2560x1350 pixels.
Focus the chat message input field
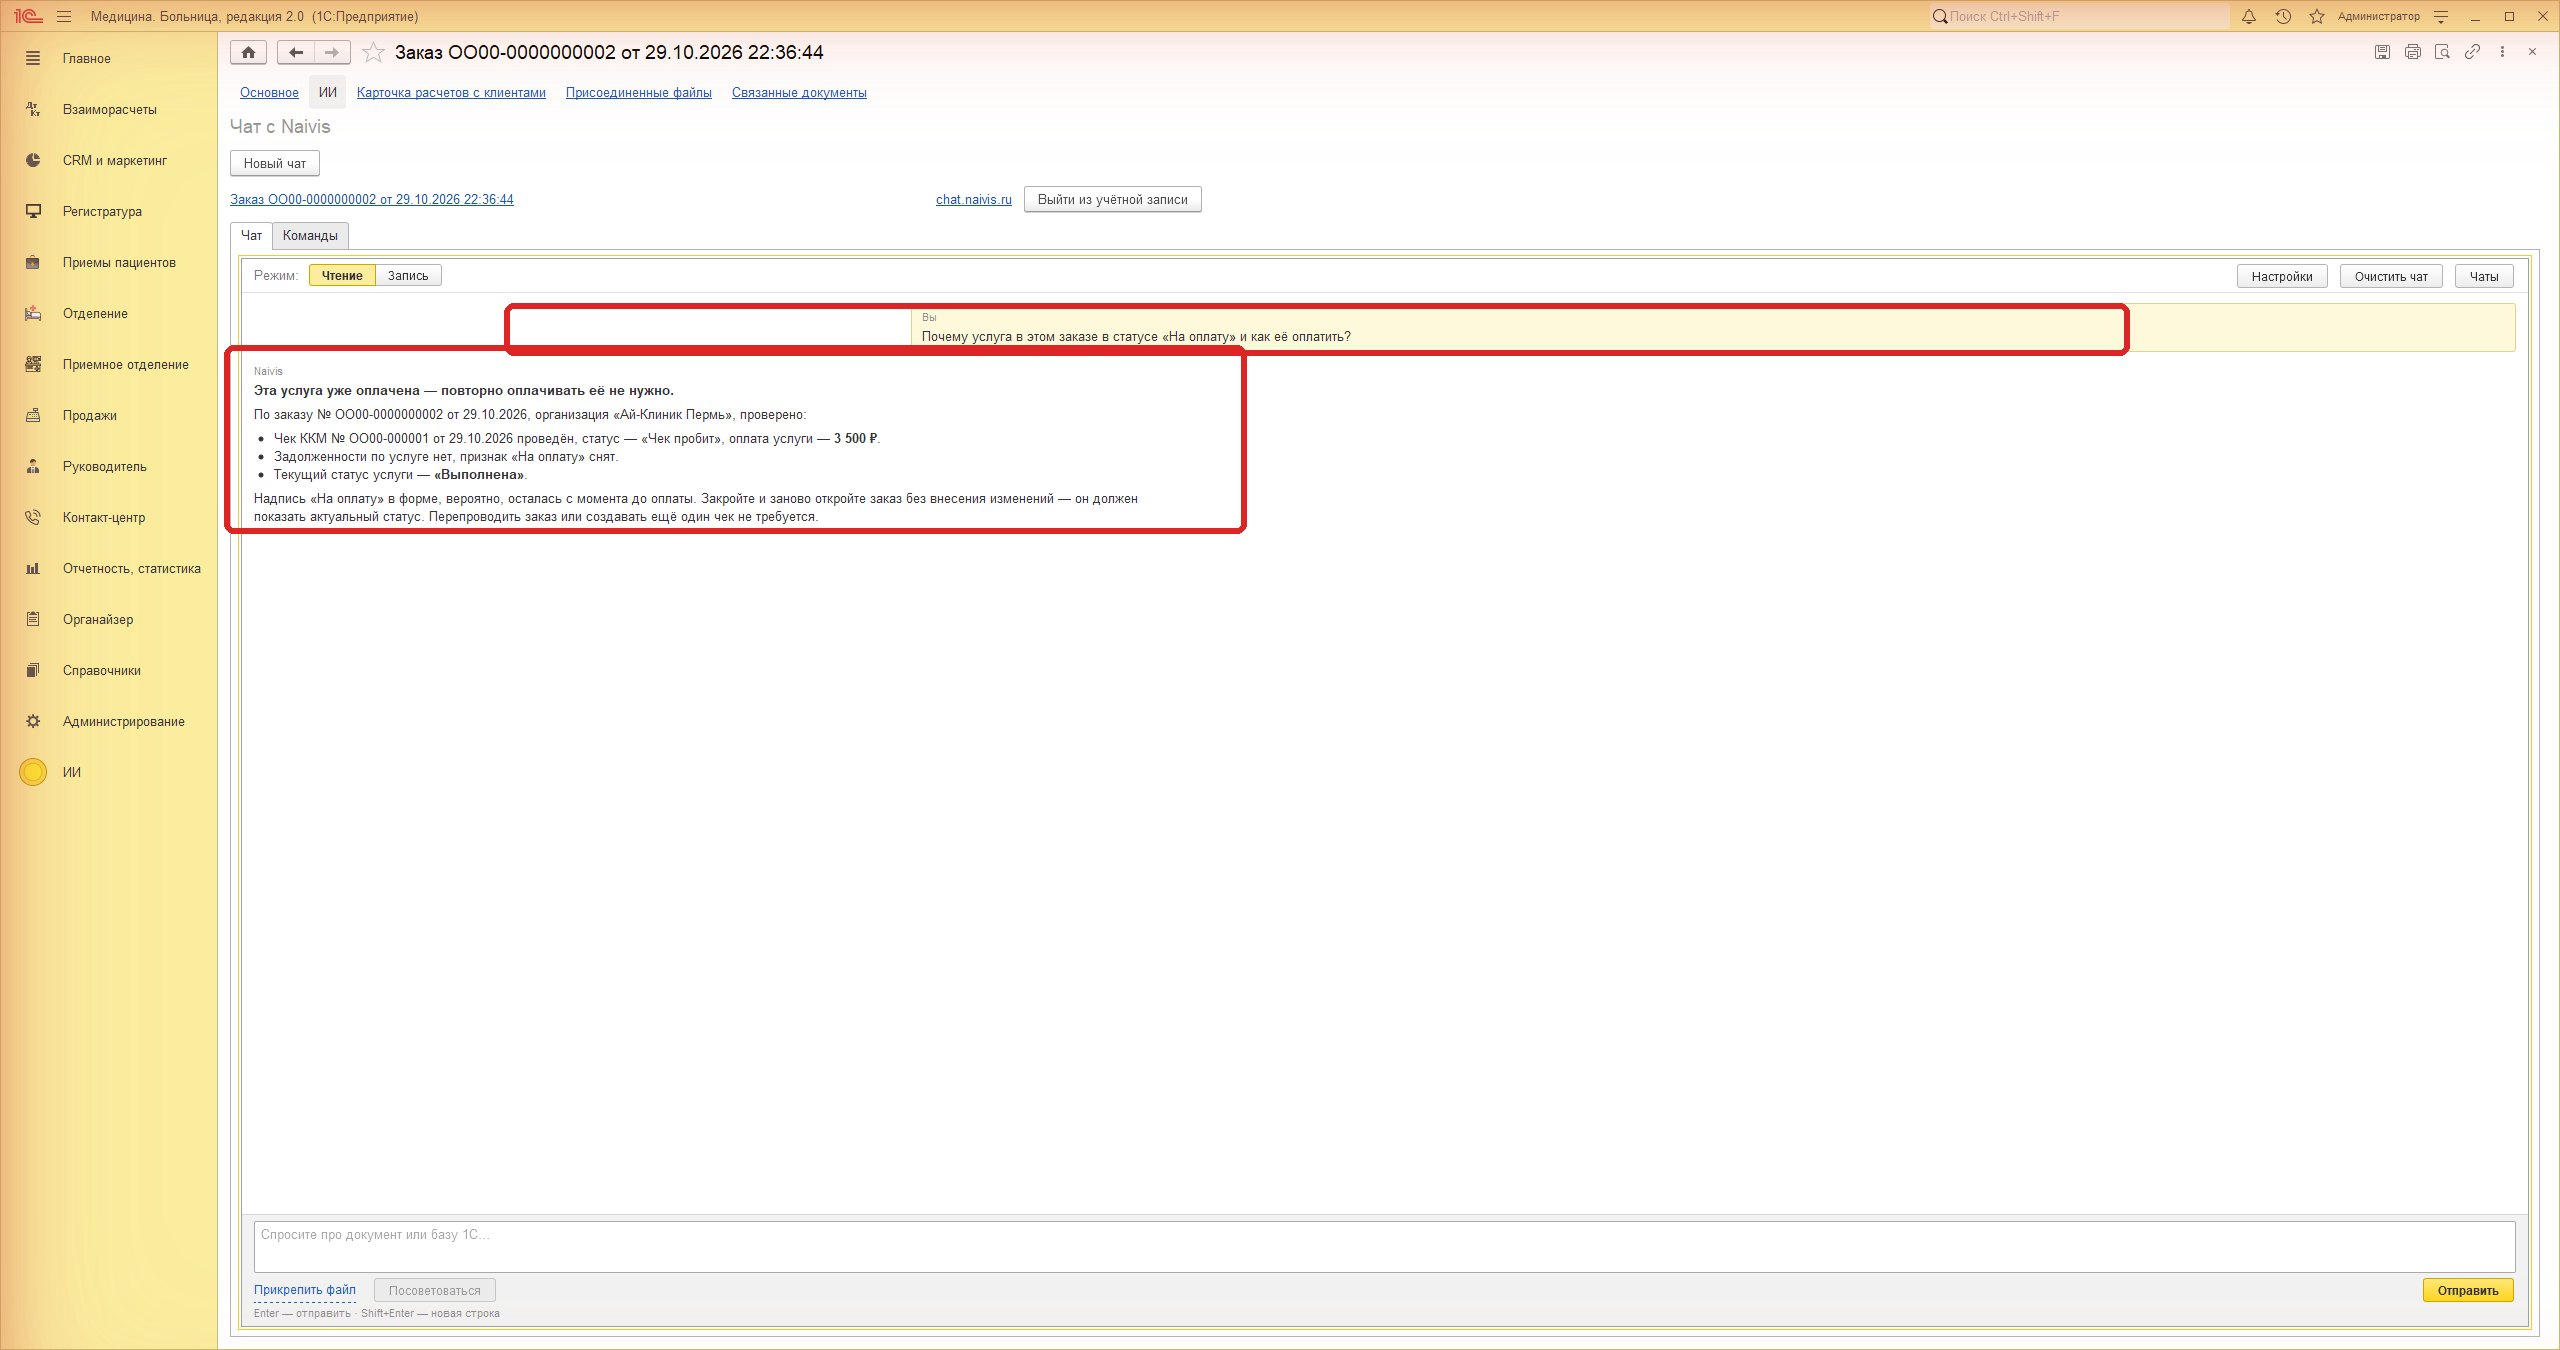1384,1246
